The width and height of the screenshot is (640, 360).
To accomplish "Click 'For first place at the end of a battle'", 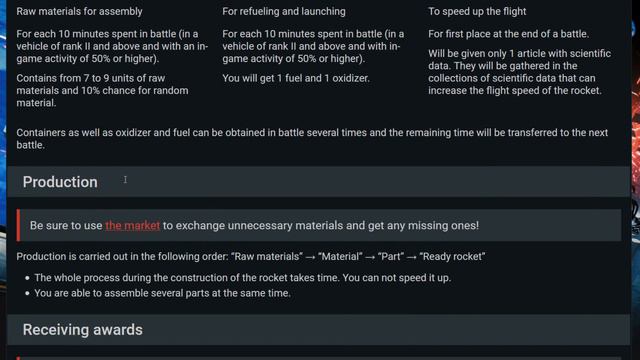I will [x=508, y=34].
